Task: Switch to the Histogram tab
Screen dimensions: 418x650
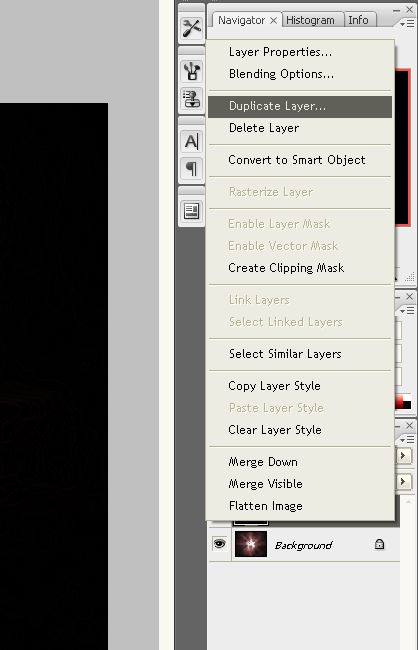Action: pos(310,20)
